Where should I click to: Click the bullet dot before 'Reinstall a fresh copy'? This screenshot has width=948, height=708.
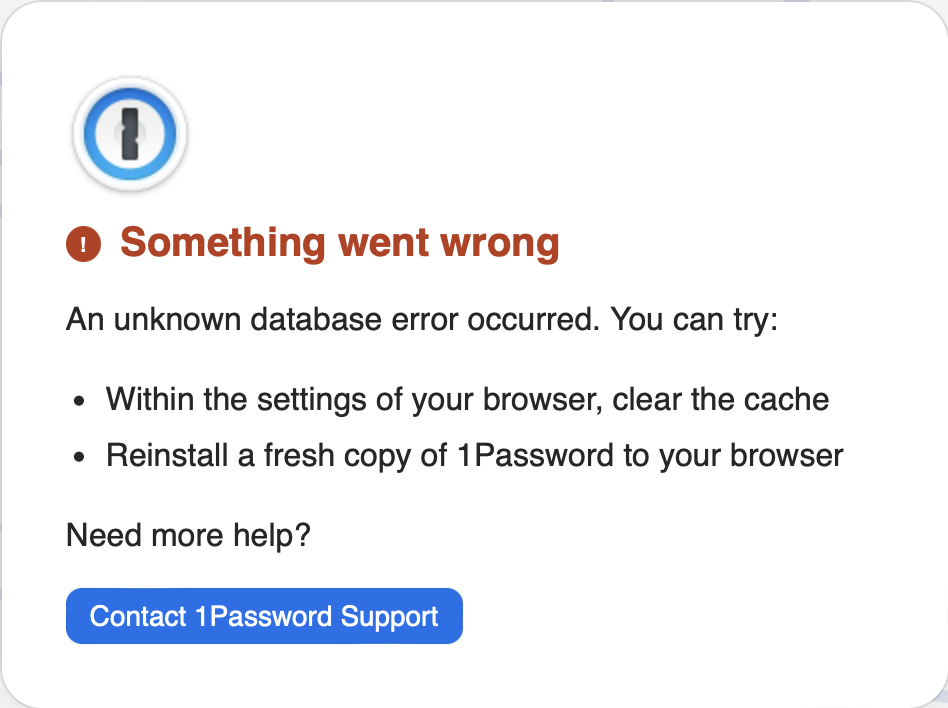tap(80, 458)
